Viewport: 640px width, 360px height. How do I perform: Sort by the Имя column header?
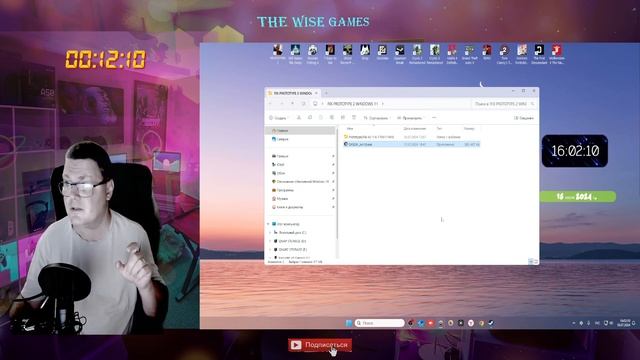tap(350, 129)
